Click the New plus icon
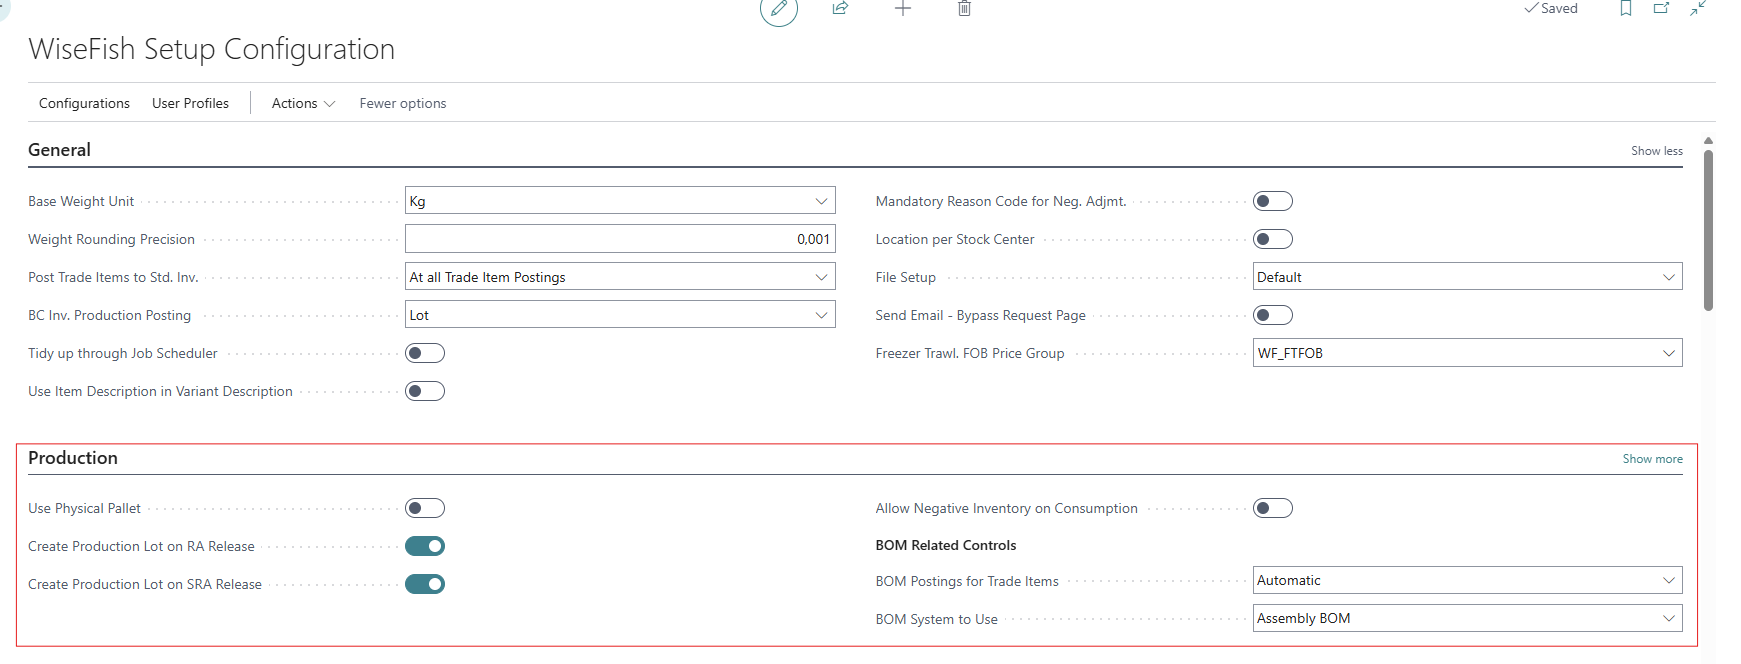Screen dimensions: 1741x664 pyautogui.click(x=903, y=9)
